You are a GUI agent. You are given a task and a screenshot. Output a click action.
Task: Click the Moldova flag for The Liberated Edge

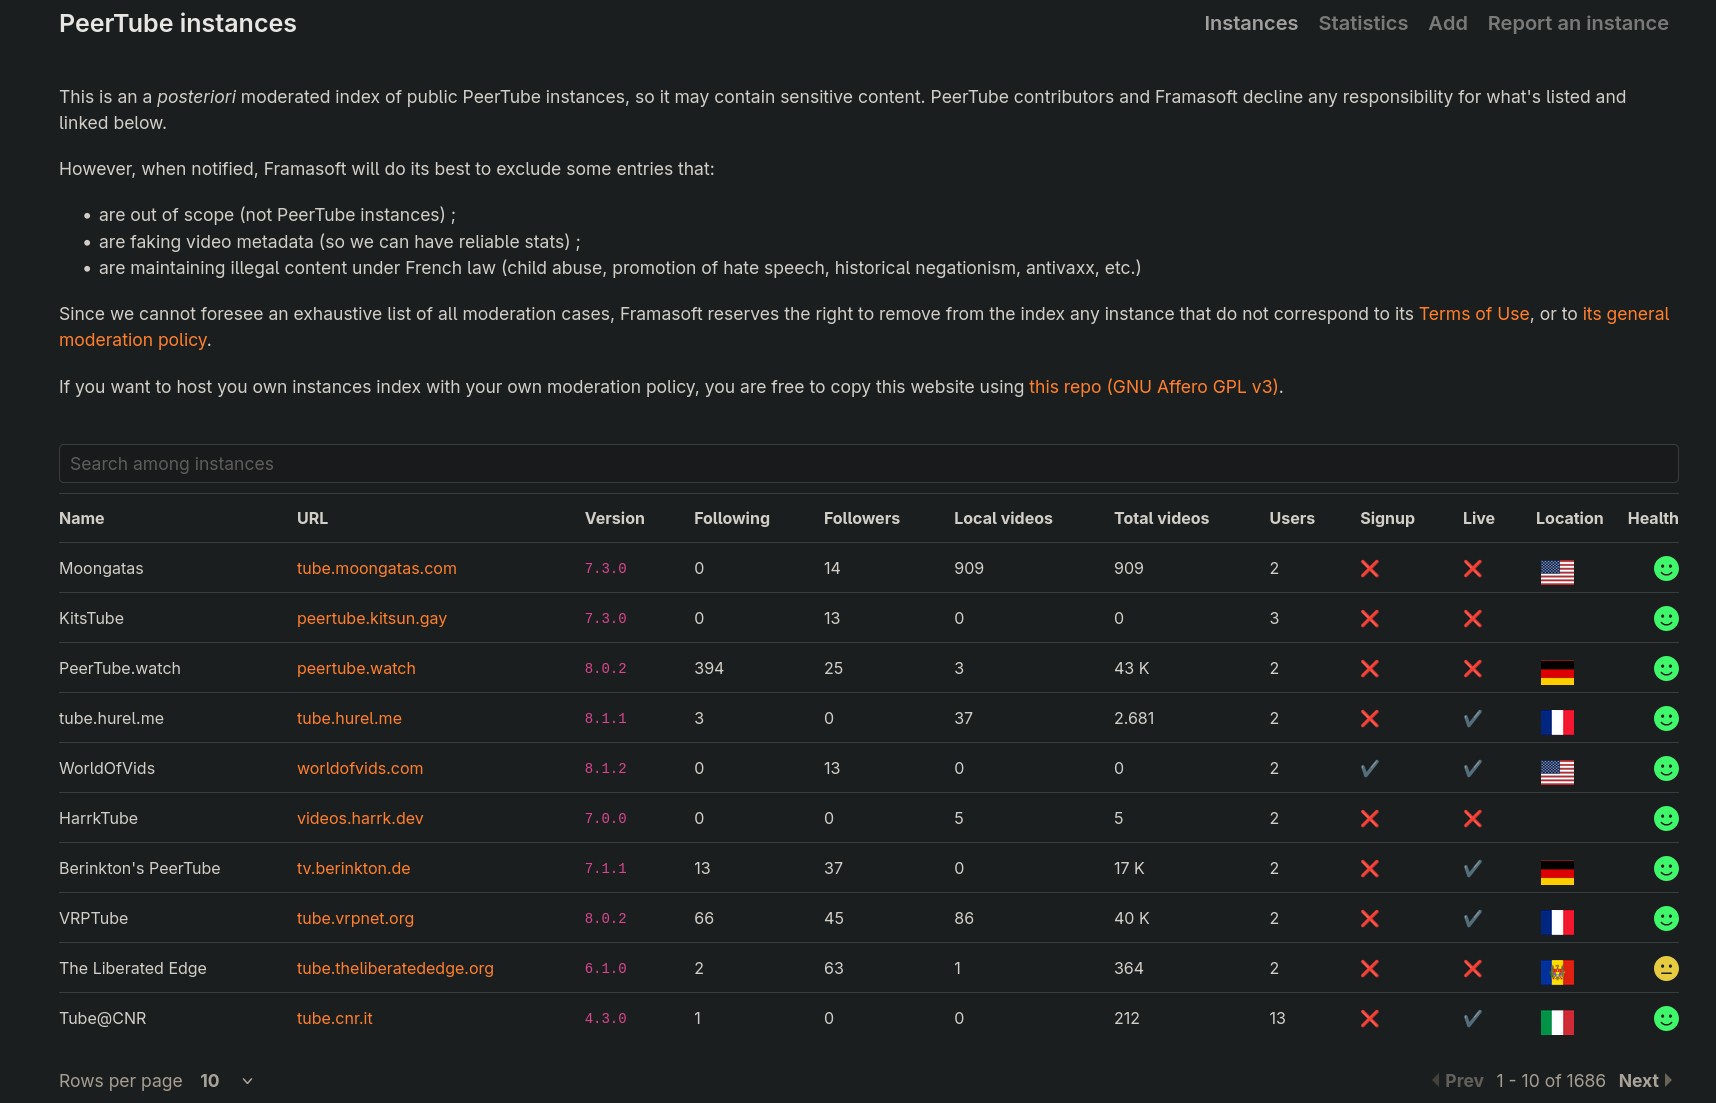coord(1556,972)
